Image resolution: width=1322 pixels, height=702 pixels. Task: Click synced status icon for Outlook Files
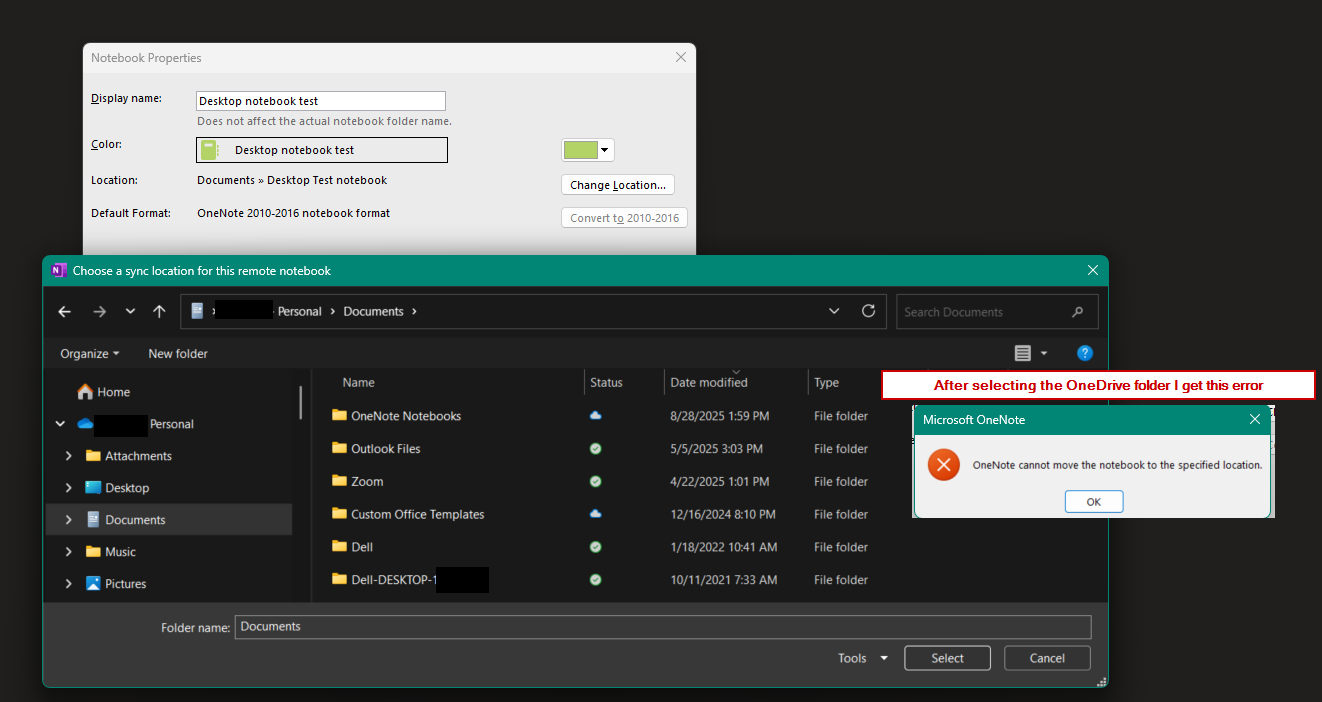[x=596, y=449]
